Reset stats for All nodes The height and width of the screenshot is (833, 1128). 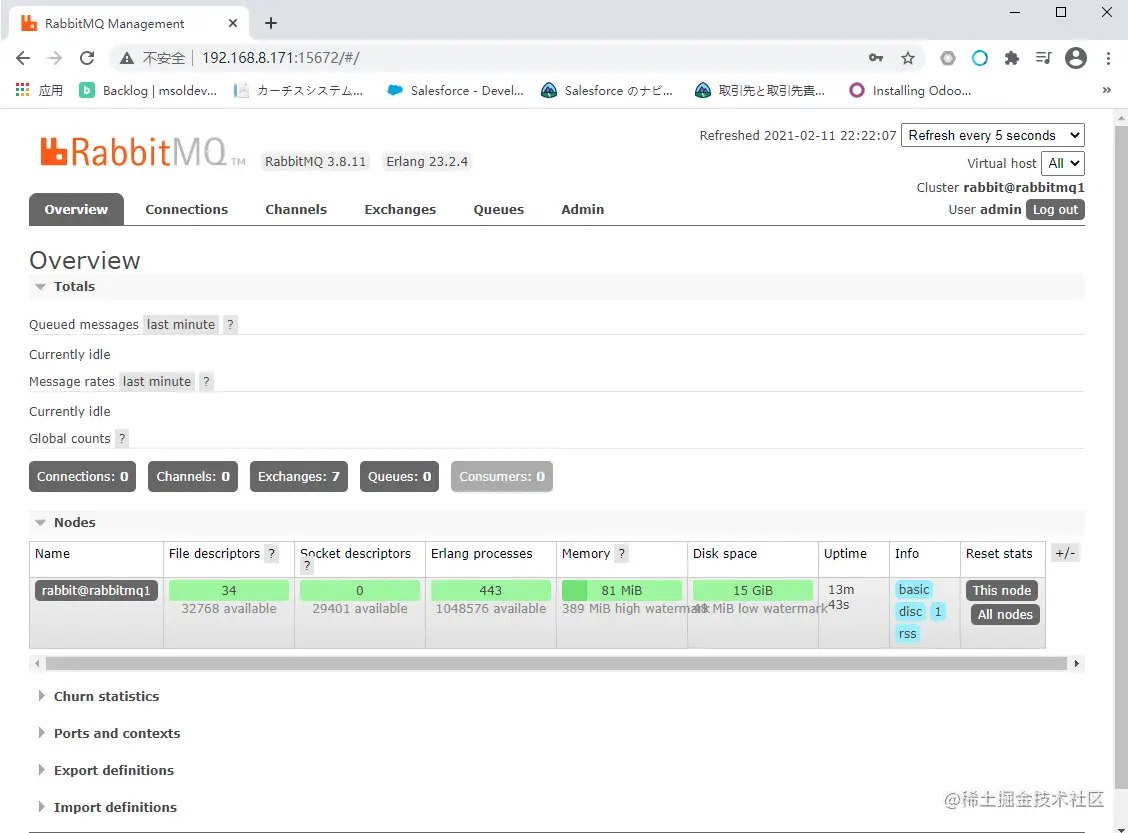point(1005,614)
